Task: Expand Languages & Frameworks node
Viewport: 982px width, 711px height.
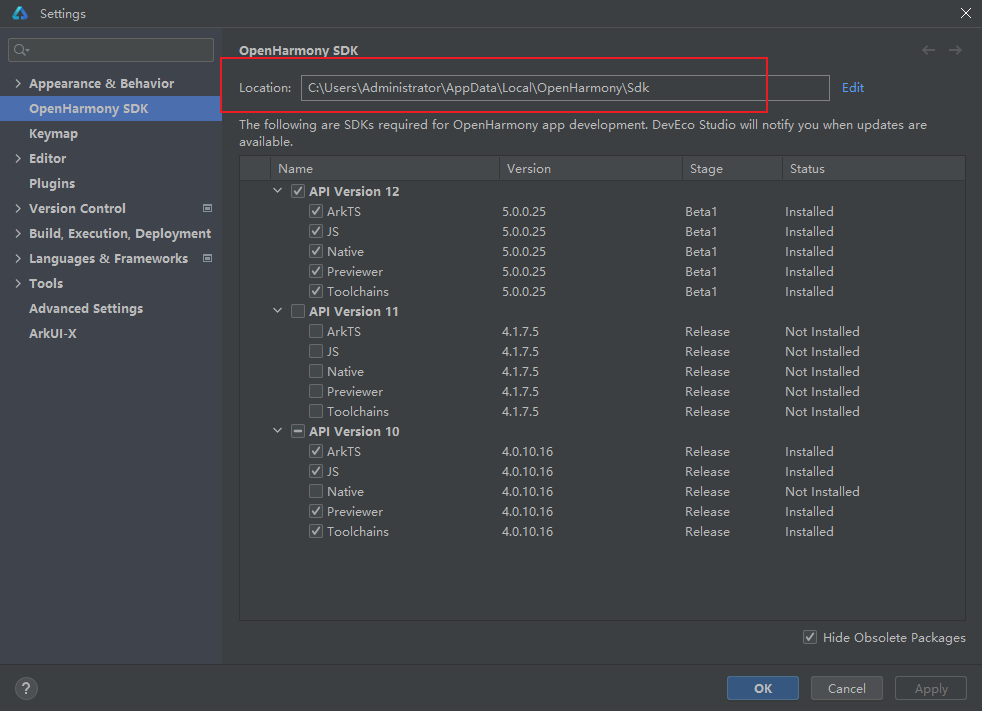Action: [x=18, y=259]
